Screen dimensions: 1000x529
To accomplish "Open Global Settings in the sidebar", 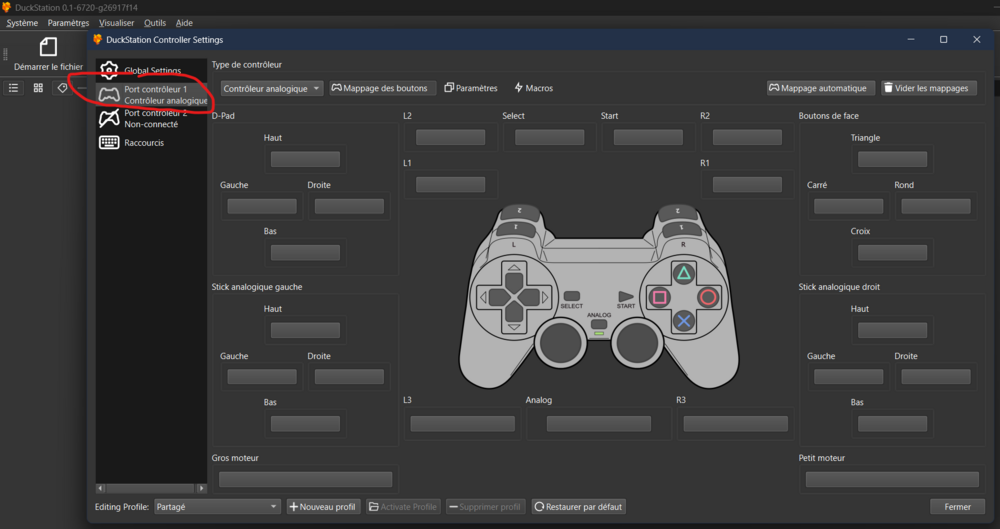I will 151,71.
